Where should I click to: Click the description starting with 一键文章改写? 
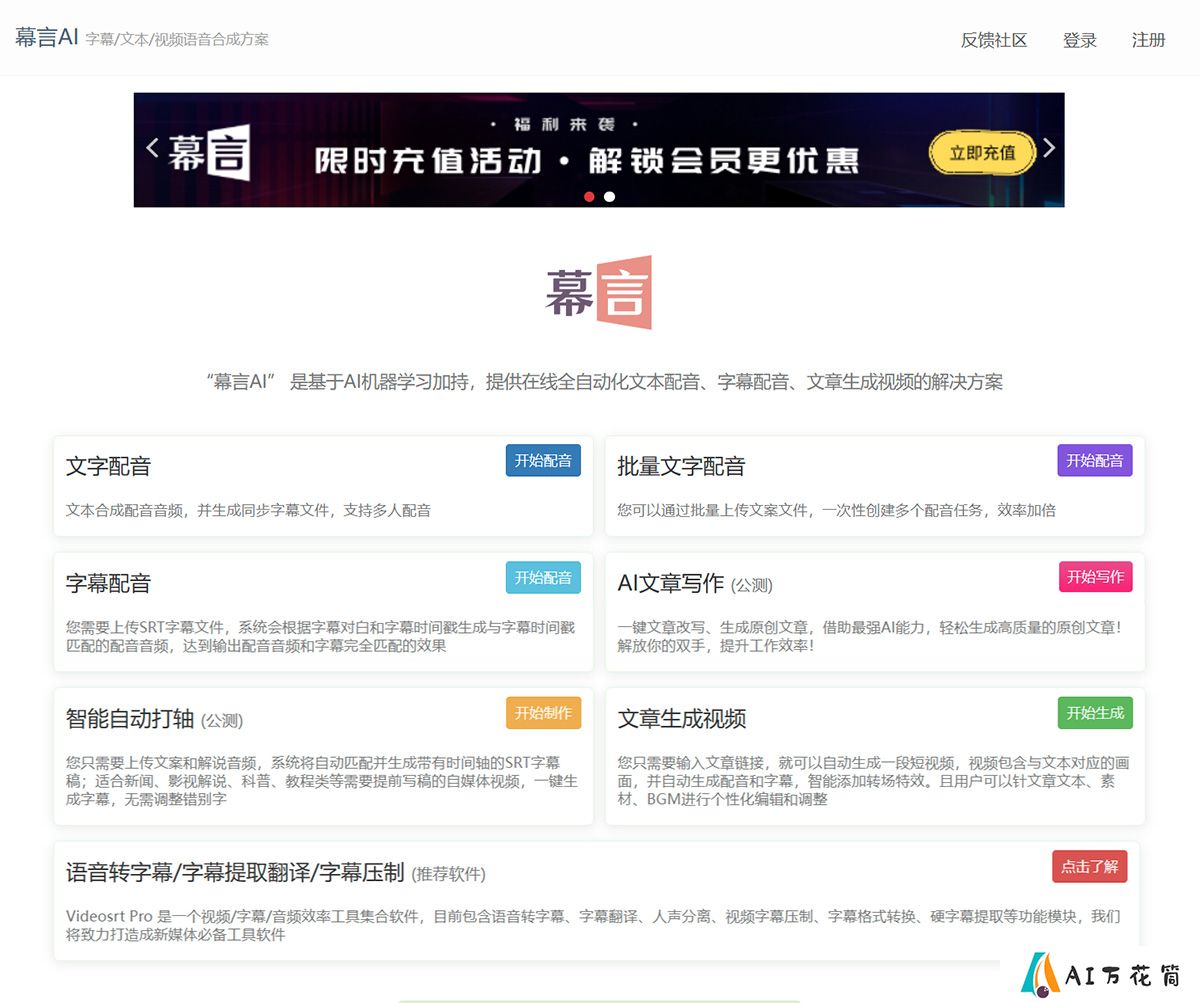tap(870, 637)
